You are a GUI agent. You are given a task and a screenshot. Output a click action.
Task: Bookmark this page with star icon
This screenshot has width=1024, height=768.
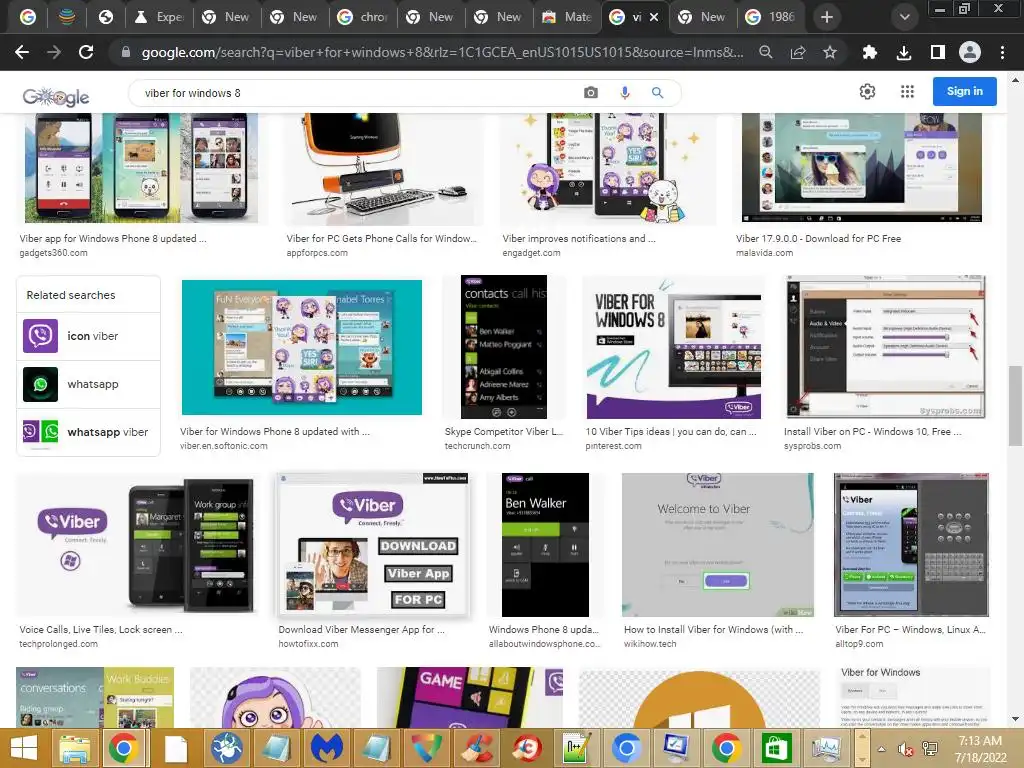coord(829,52)
